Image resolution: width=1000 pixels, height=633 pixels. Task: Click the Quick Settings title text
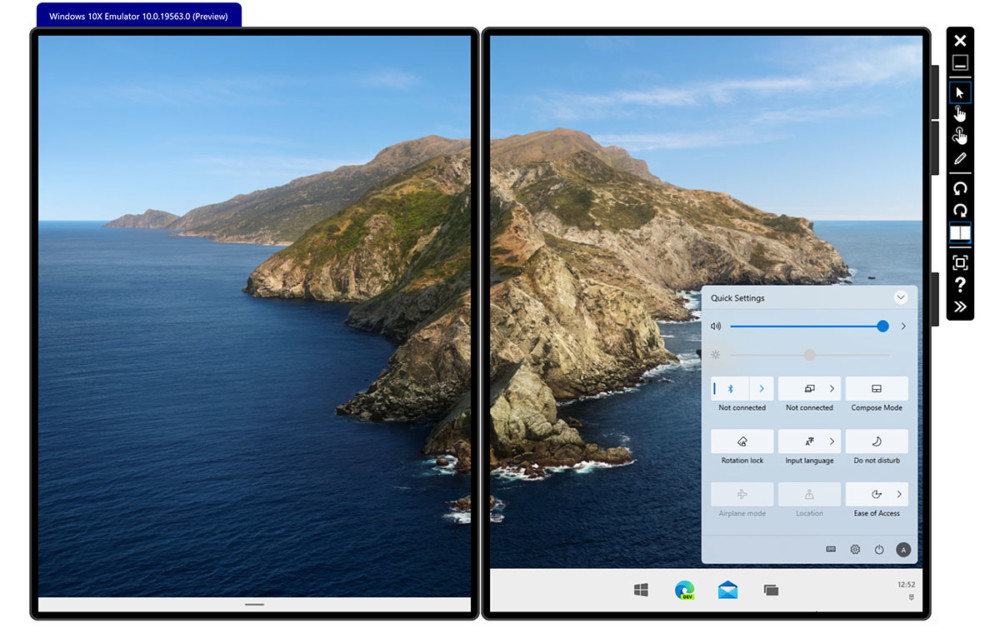tap(737, 298)
